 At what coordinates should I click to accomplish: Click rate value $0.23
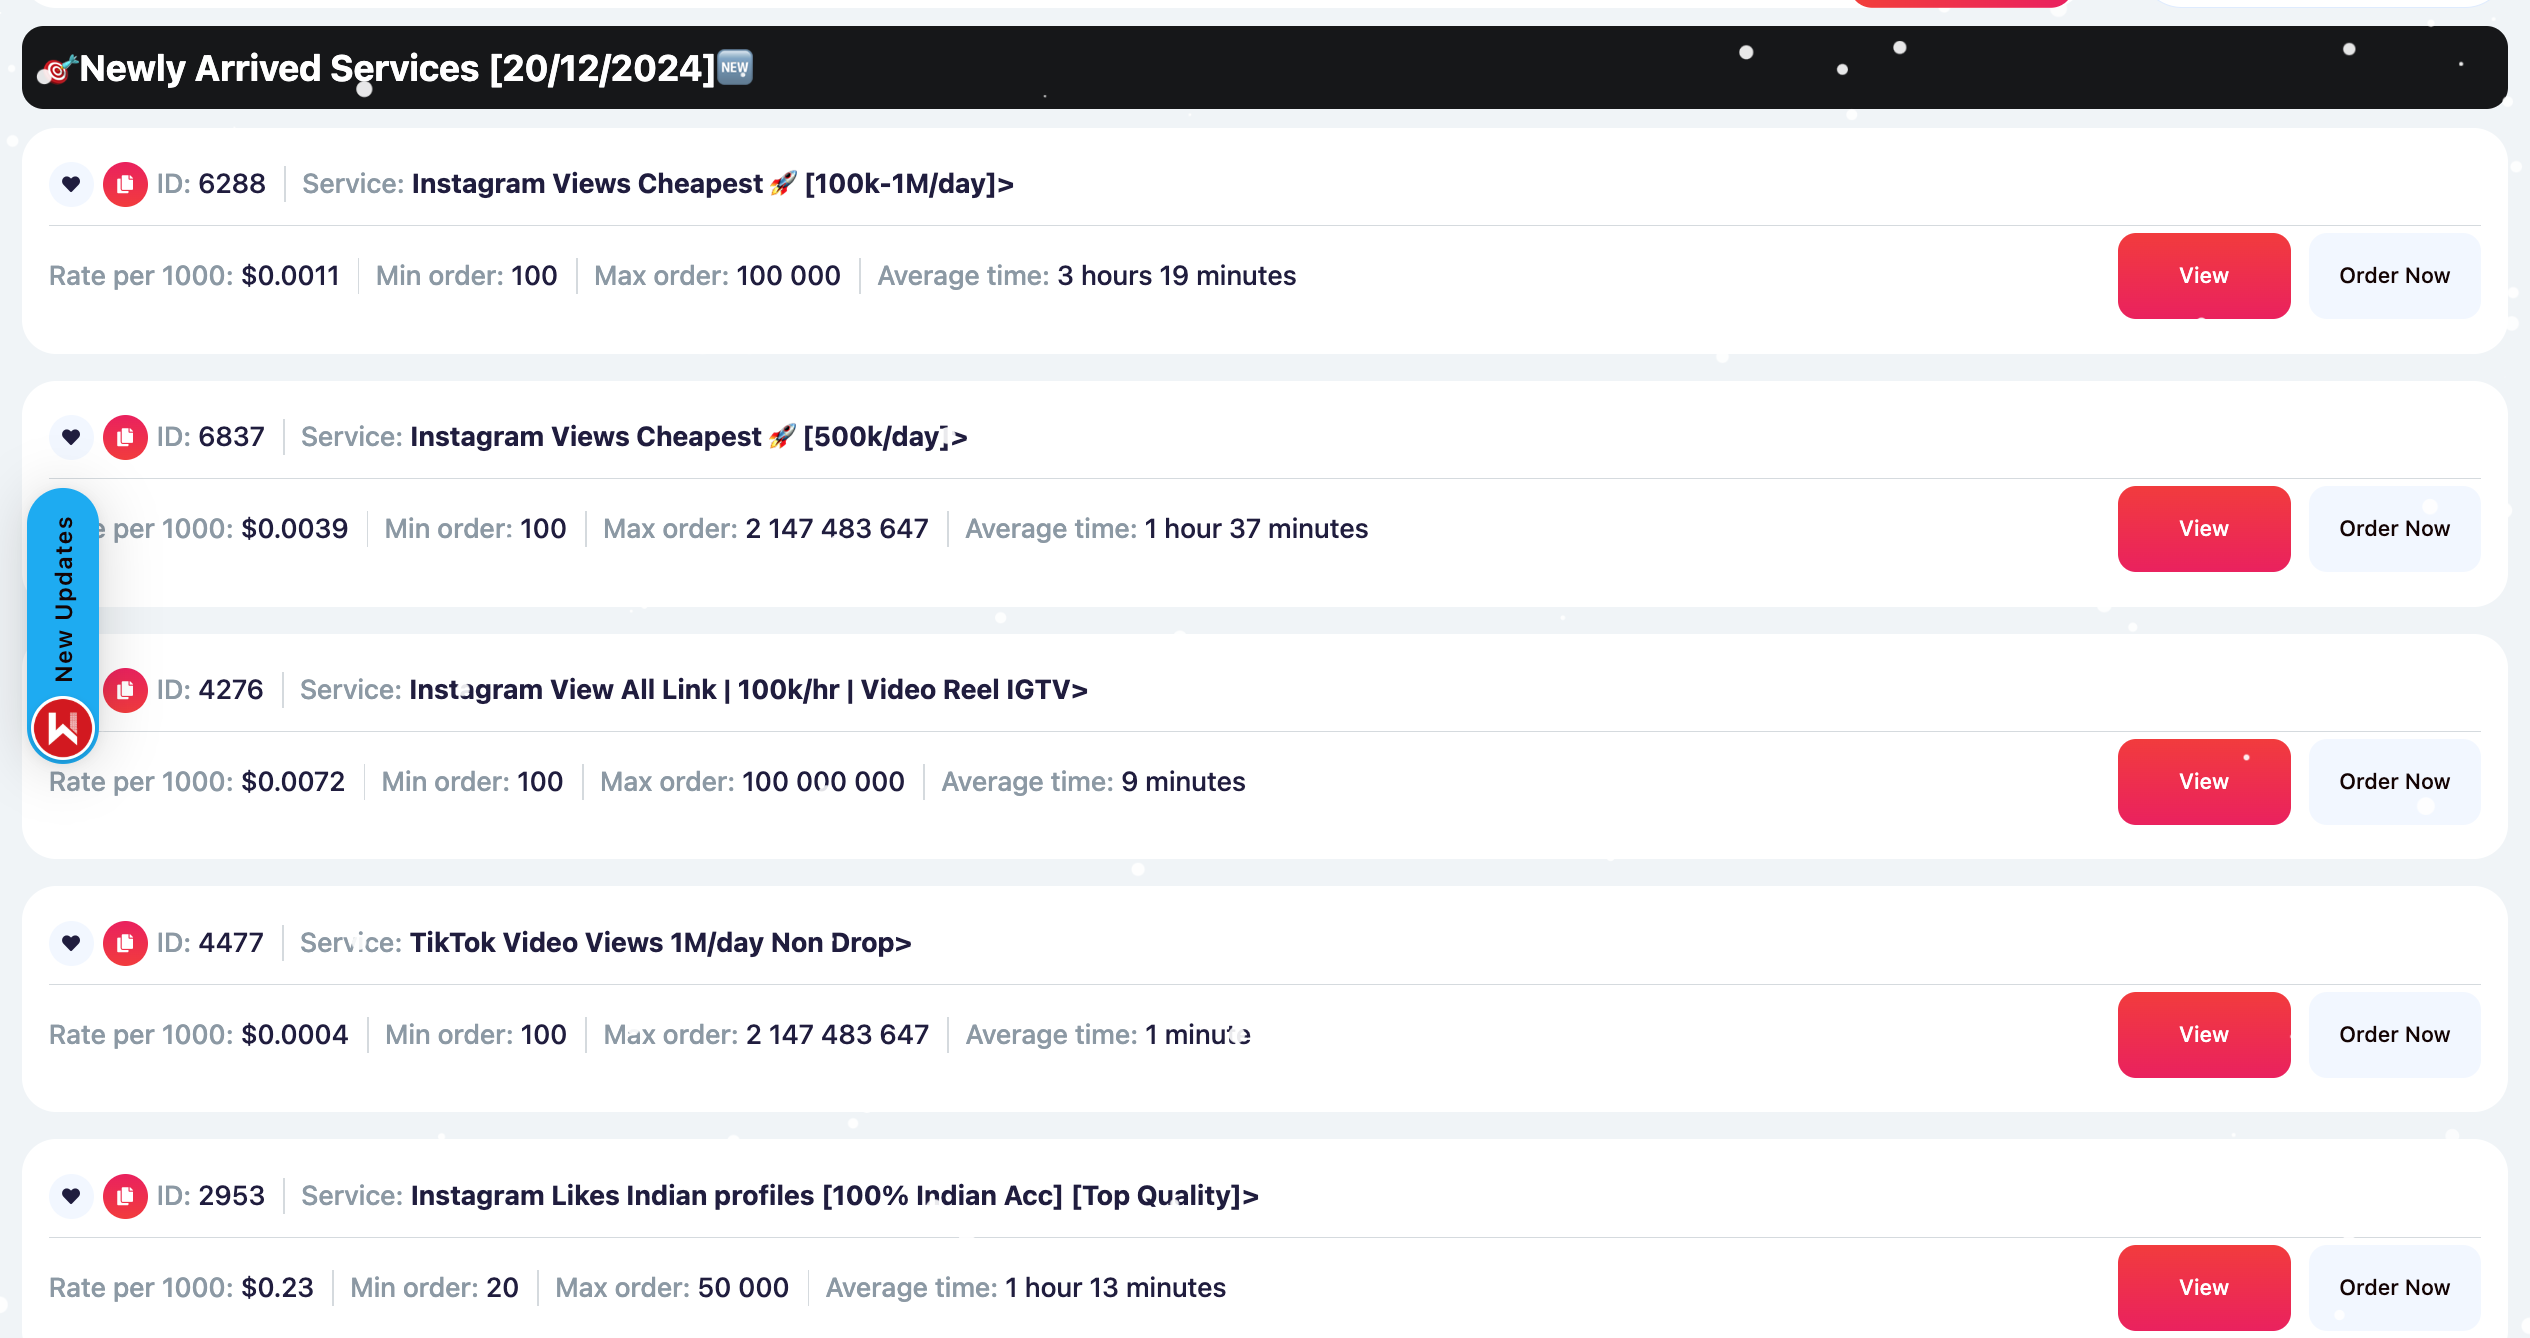pos(278,1288)
